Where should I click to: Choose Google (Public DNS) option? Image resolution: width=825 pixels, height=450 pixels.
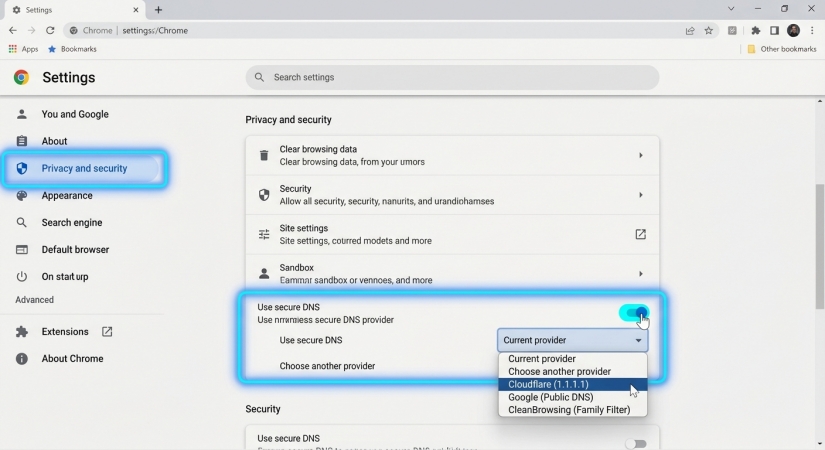[572, 397]
